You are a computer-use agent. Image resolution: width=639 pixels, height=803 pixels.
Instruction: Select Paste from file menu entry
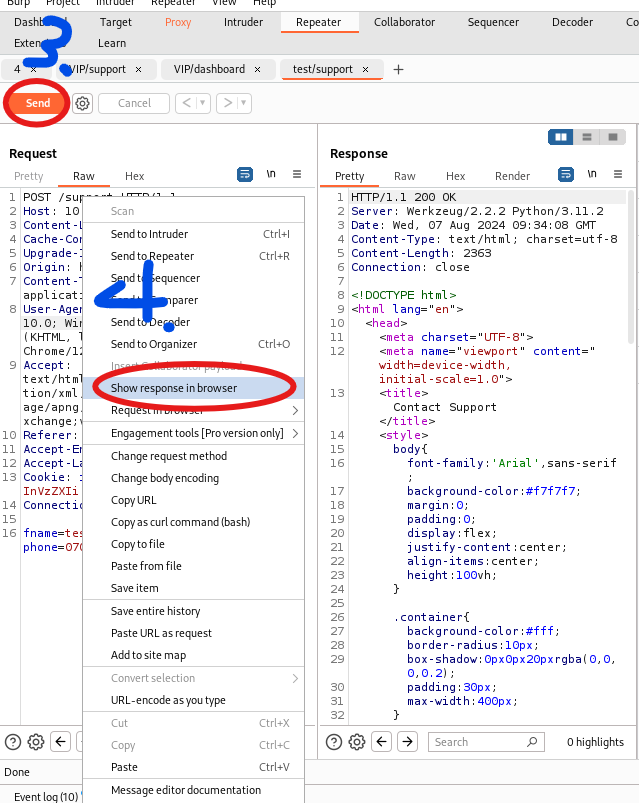point(194,566)
